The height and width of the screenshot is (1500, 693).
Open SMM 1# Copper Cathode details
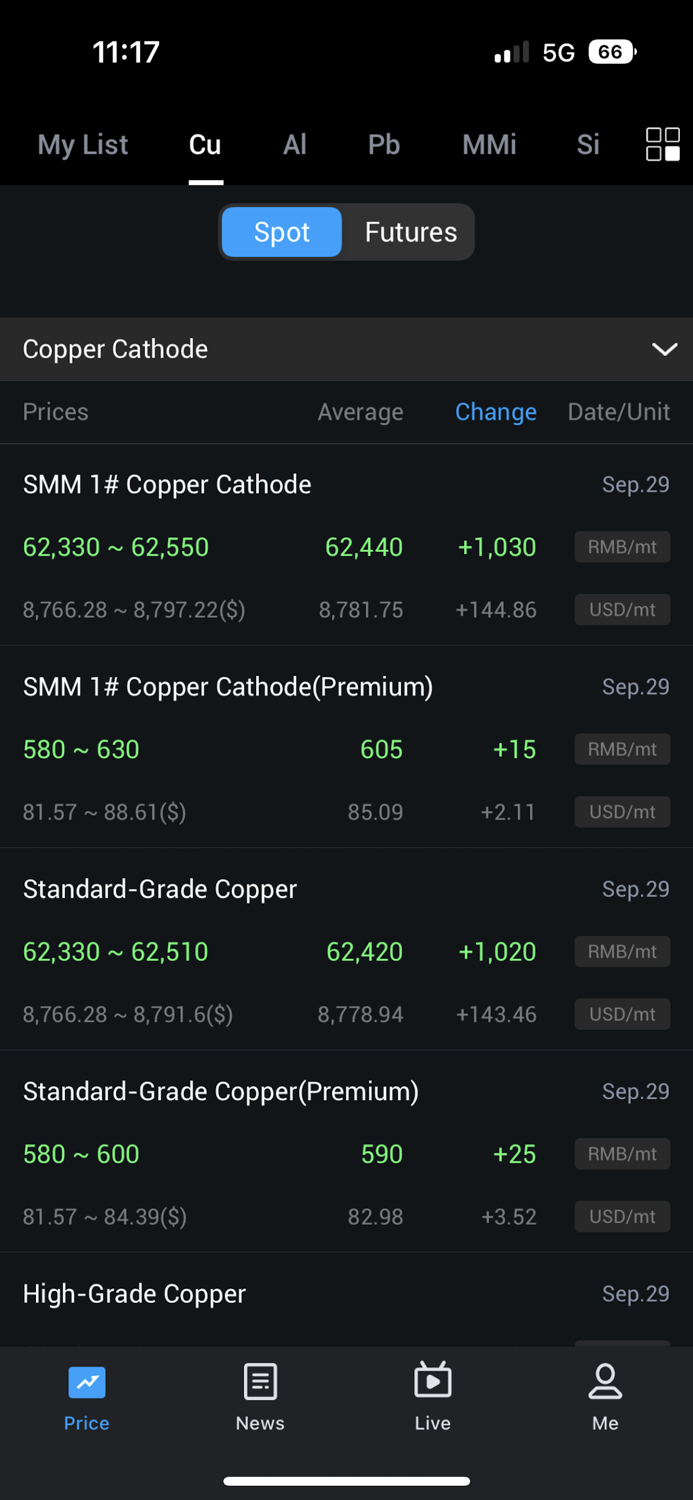[167, 484]
